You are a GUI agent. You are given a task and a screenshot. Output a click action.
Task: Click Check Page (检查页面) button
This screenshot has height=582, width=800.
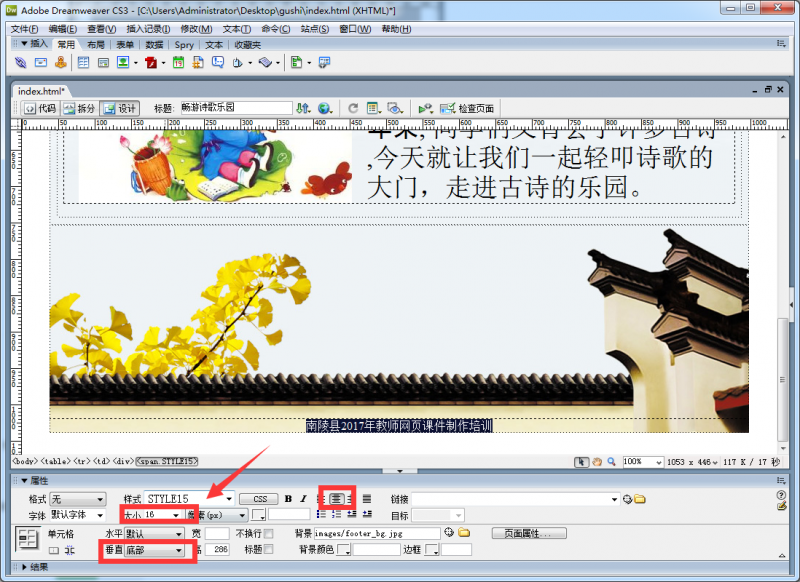(x=467, y=108)
